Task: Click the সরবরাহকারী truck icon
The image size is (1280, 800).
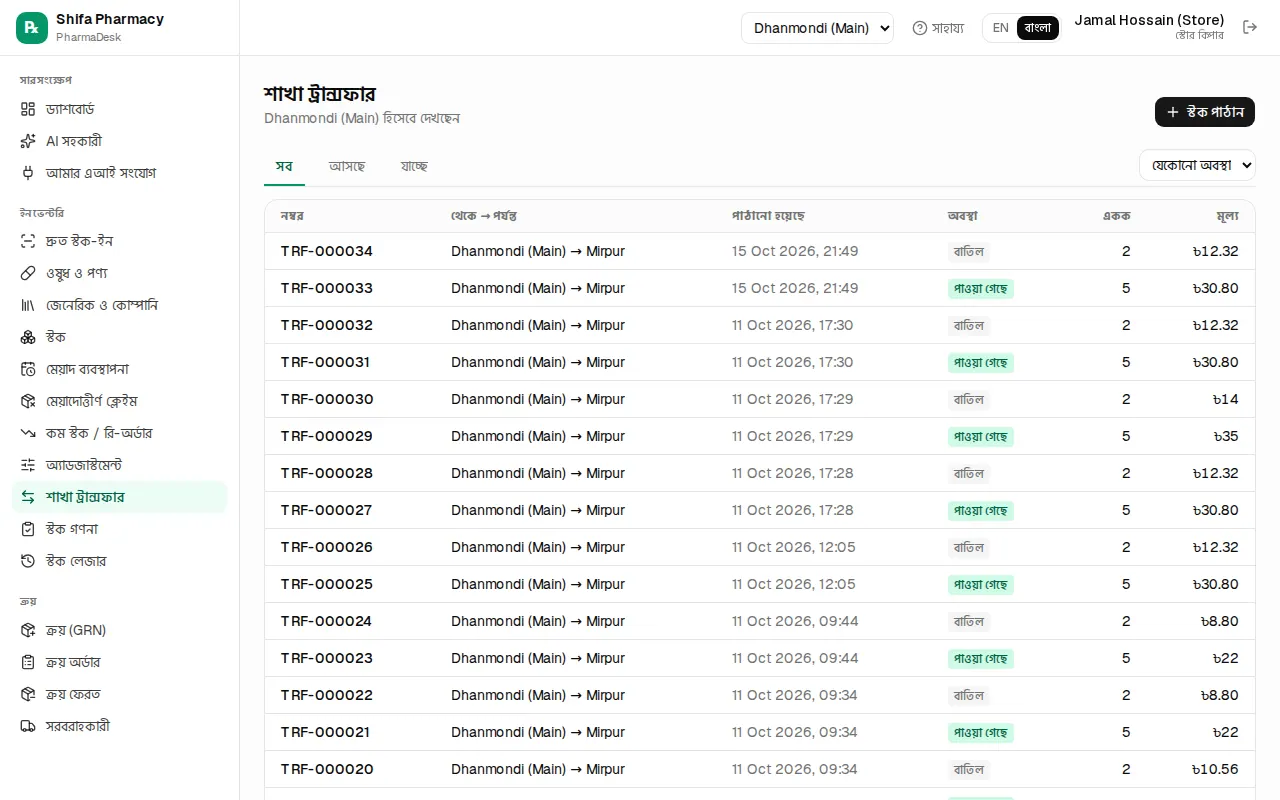Action: [x=28, y=726]
